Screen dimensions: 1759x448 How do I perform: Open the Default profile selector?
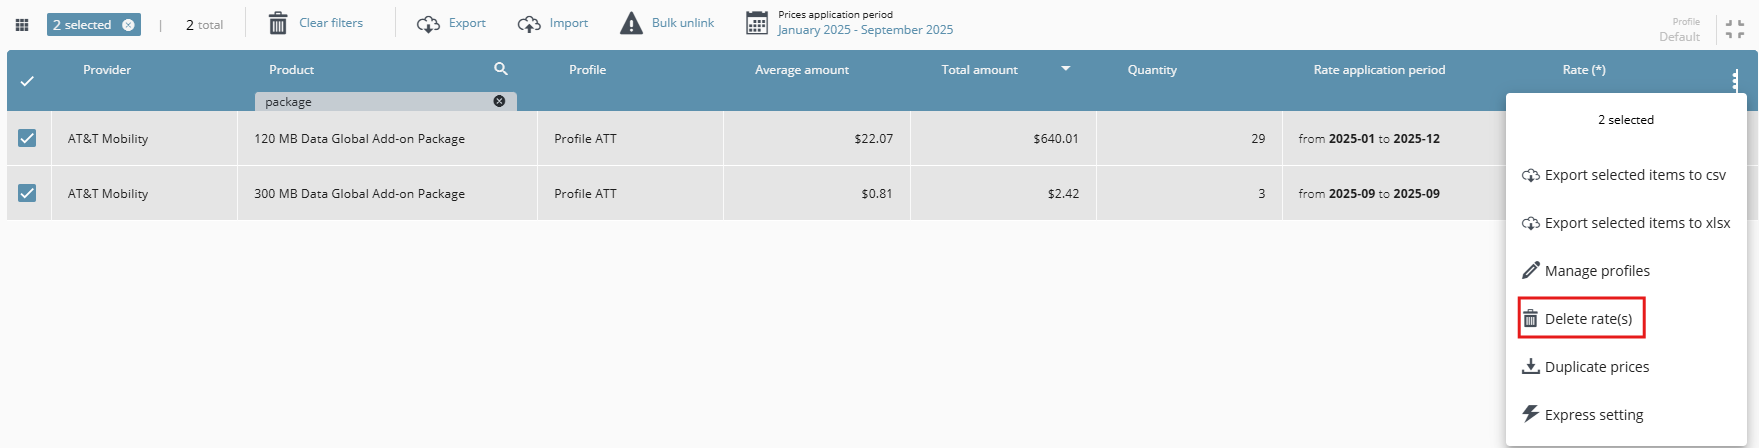click(x=1679, y=30)
